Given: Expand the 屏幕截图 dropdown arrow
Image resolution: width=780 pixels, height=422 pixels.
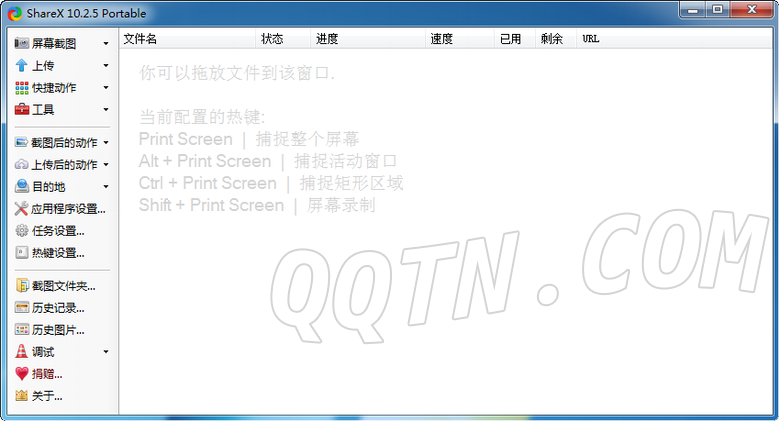Looking at the screenshot, I should (x=106, y=44).
